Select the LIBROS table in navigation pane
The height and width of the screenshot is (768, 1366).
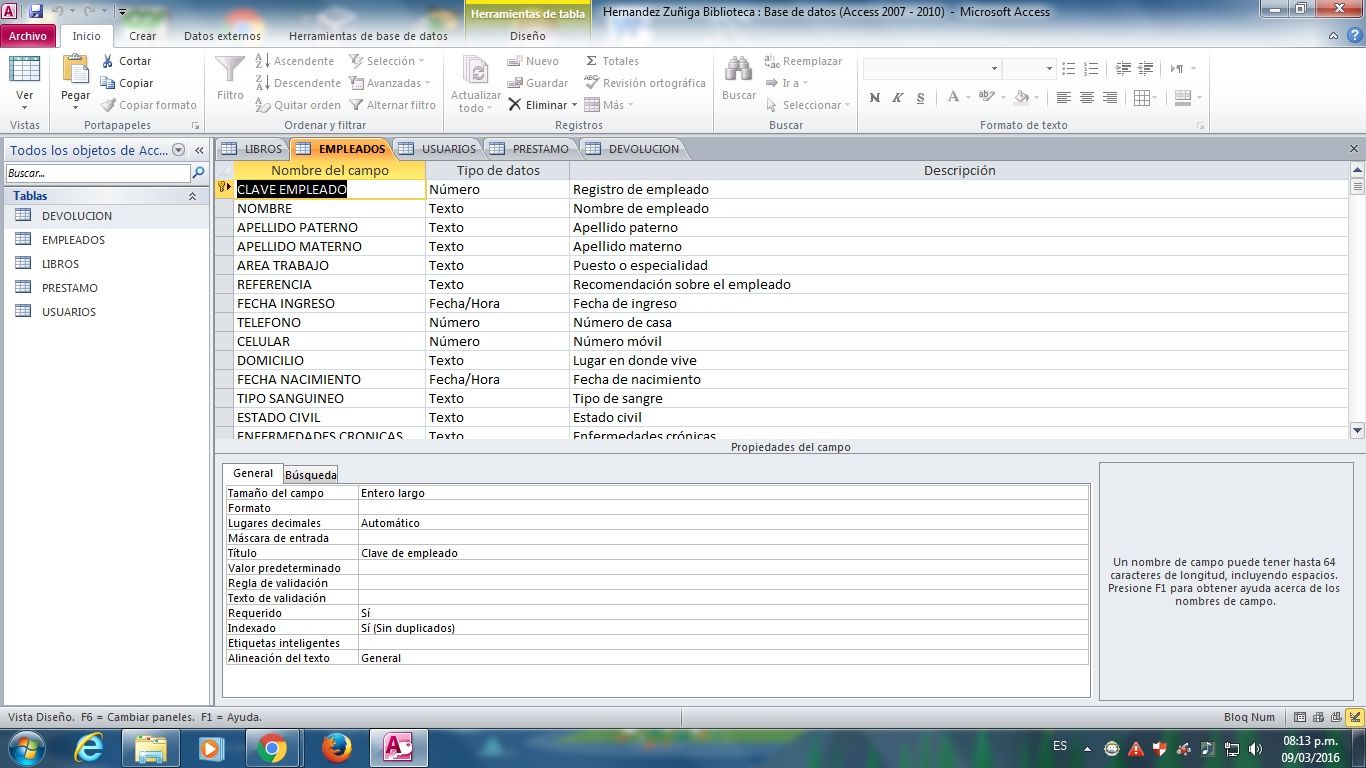60,264
